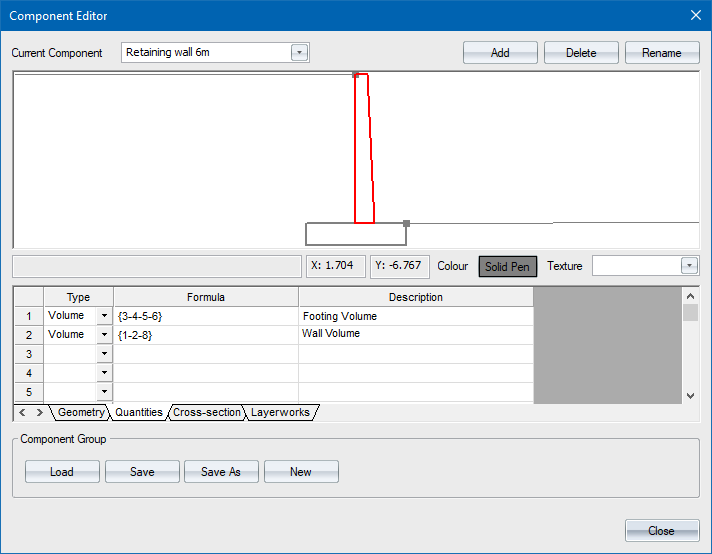Click tab scroll right arrow
Image resolution: width=712 pixels, height=554 pixels.
[40, 412]
